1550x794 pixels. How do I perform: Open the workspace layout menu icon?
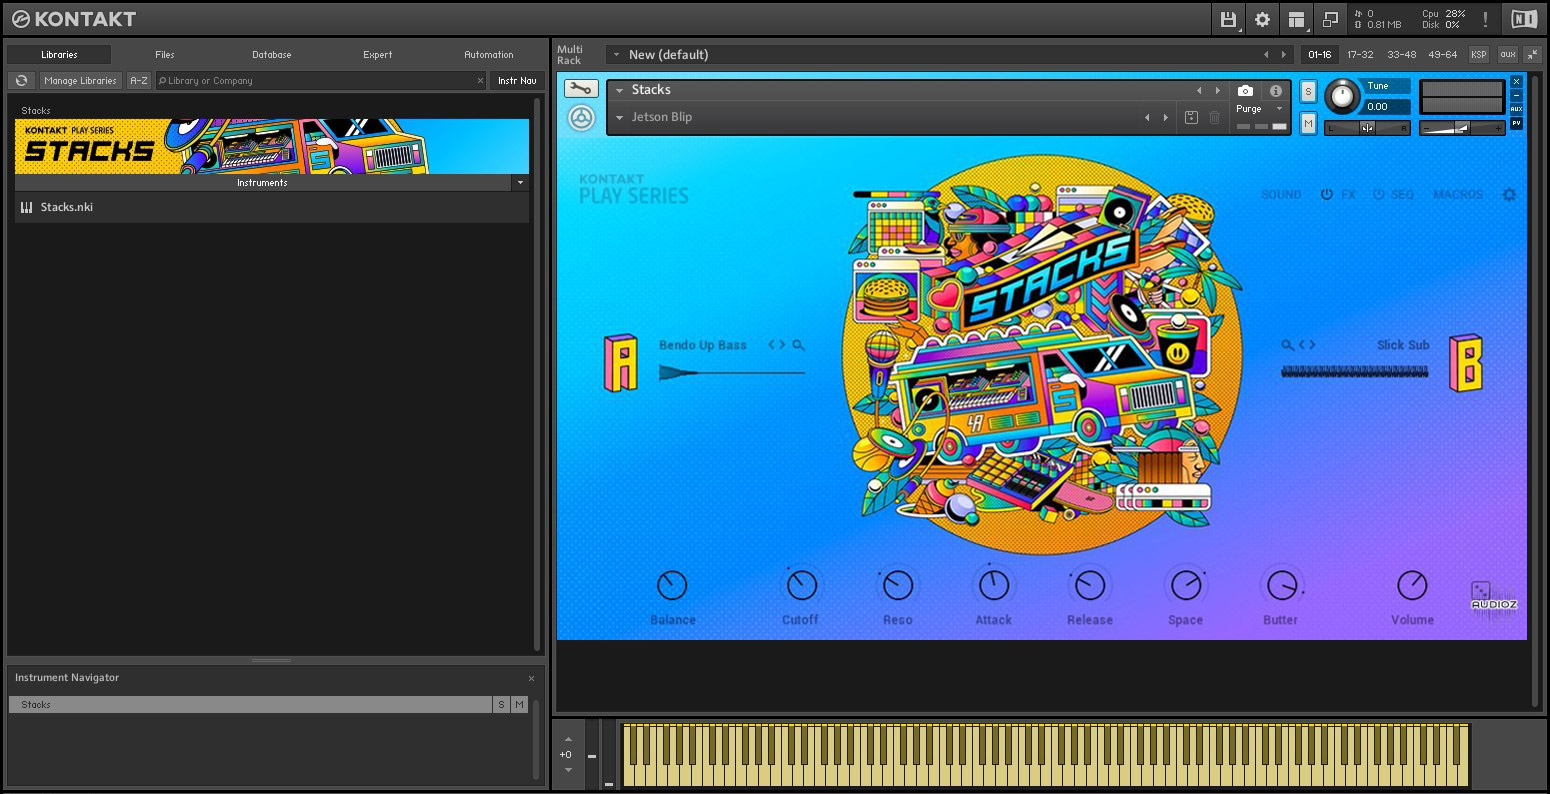[1297, 19]
